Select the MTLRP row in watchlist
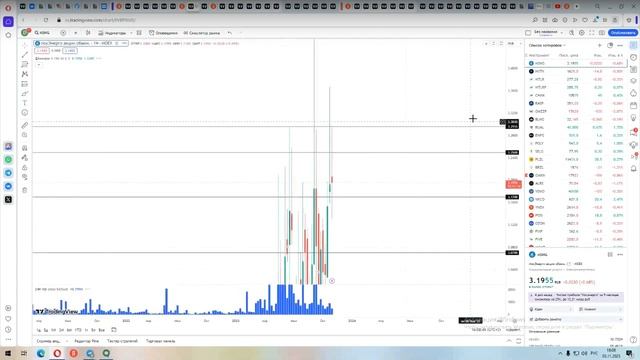The image size is (640, 360). click(x=576, y=87)
